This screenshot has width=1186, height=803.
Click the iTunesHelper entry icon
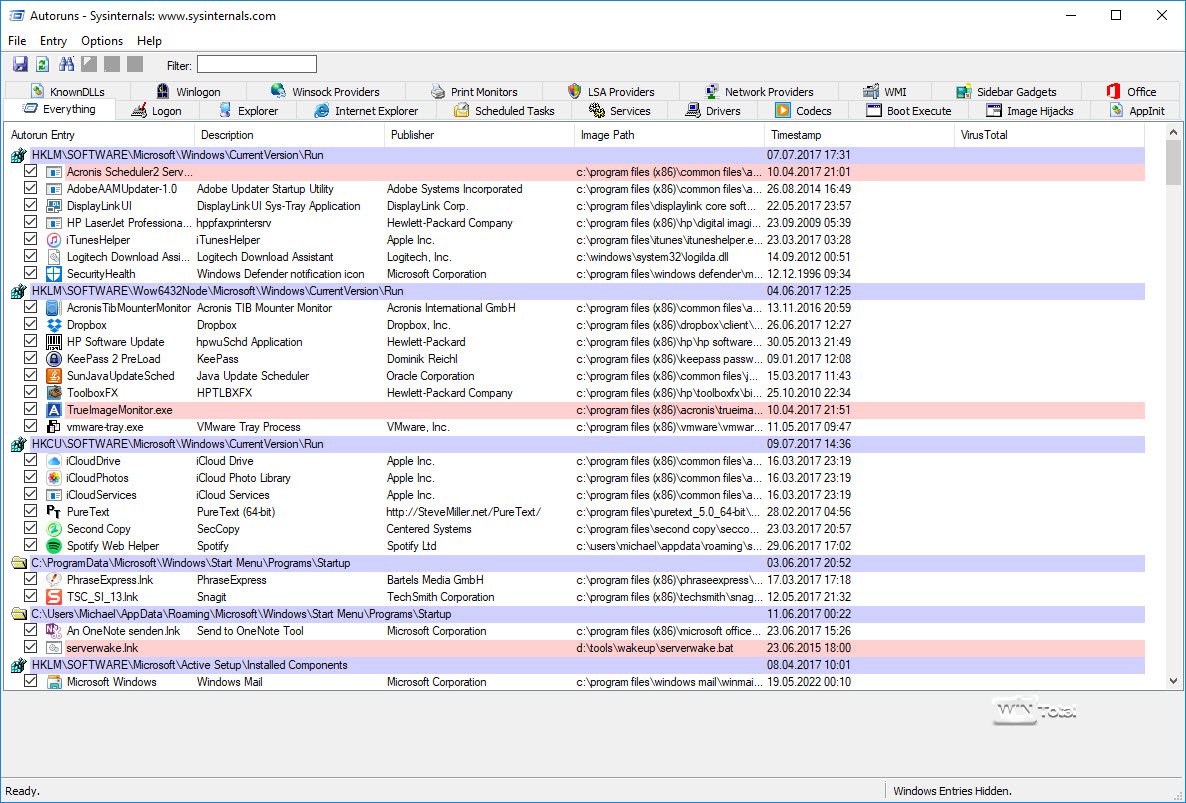click(x=54, y=240)
